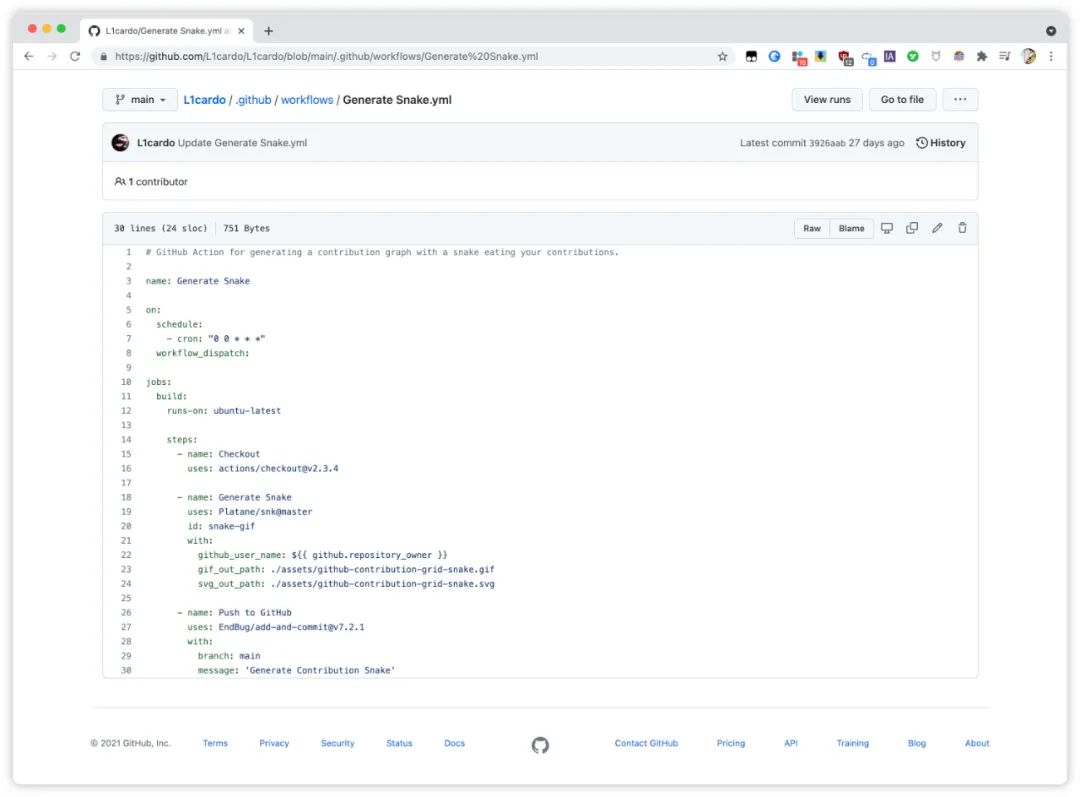Click the GitHub logo in the footer
The image size is (1080, 797).
[x=540, y=744]
